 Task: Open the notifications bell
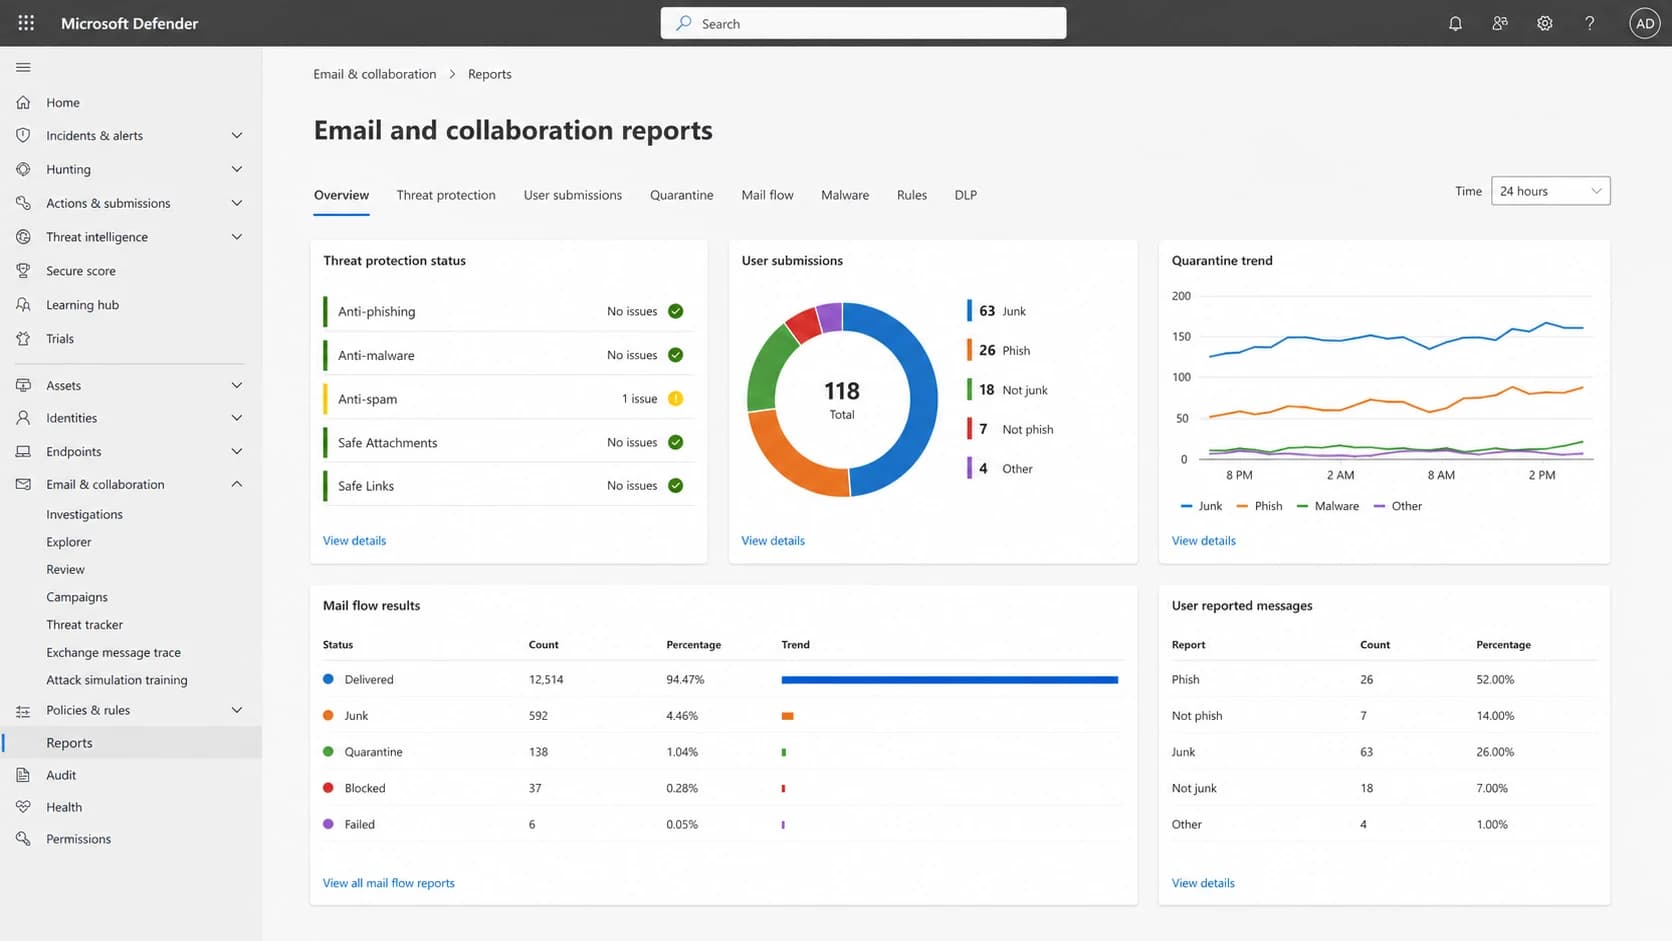[x=1455, y=23]
